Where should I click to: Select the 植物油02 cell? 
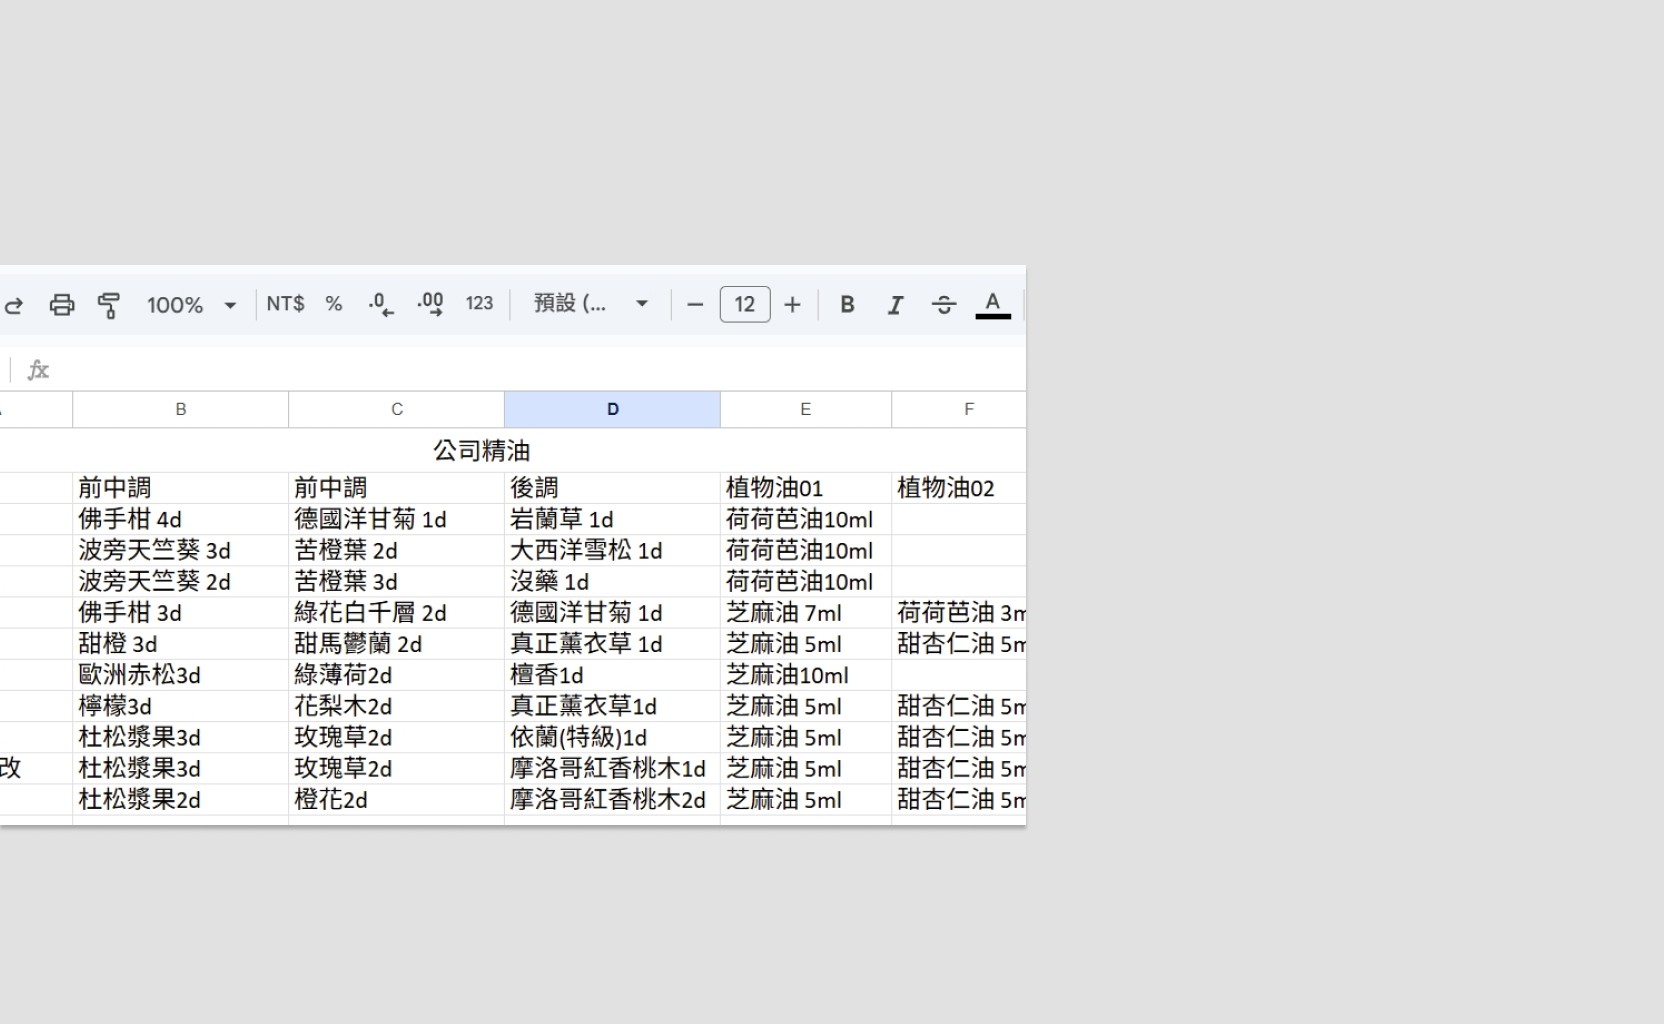(959, 488)
